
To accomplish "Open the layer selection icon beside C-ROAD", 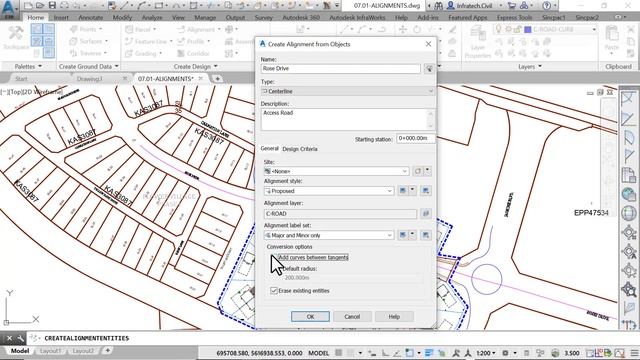I will pos(425,213).
